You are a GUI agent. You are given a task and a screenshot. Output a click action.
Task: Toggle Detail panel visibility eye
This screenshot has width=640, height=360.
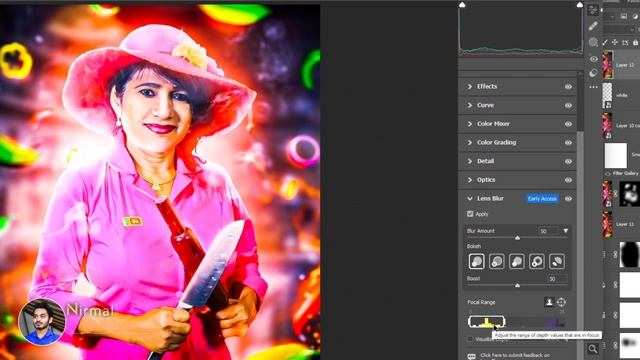(x=568, y=161)
